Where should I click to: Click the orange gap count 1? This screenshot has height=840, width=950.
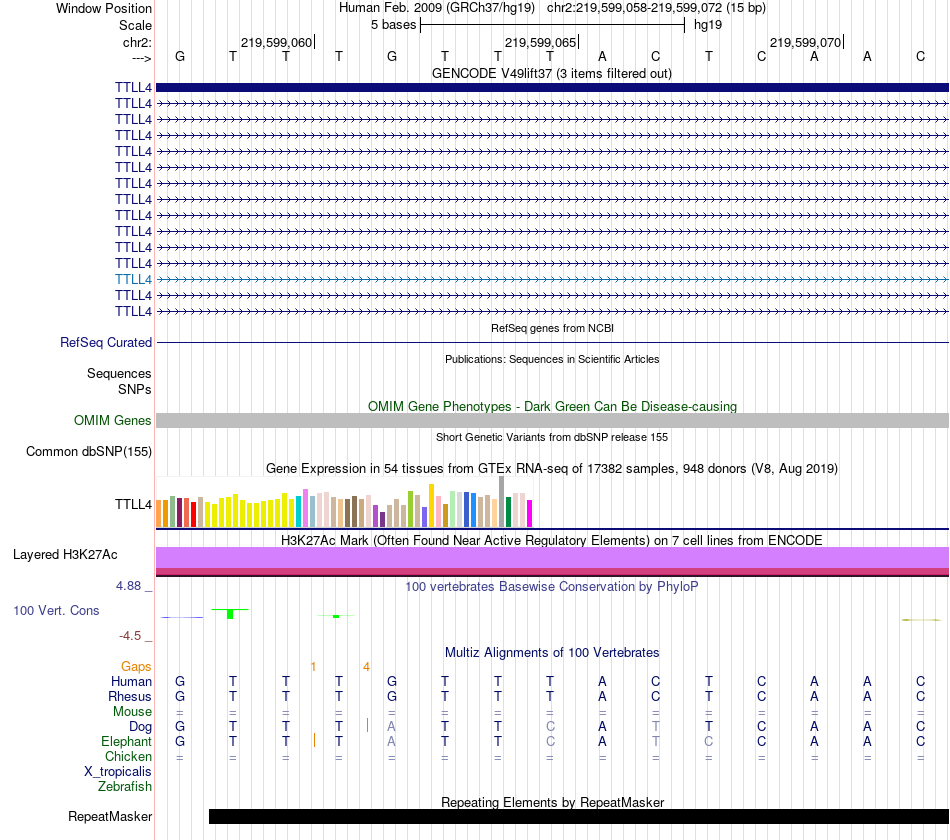(x=313, y=667)
